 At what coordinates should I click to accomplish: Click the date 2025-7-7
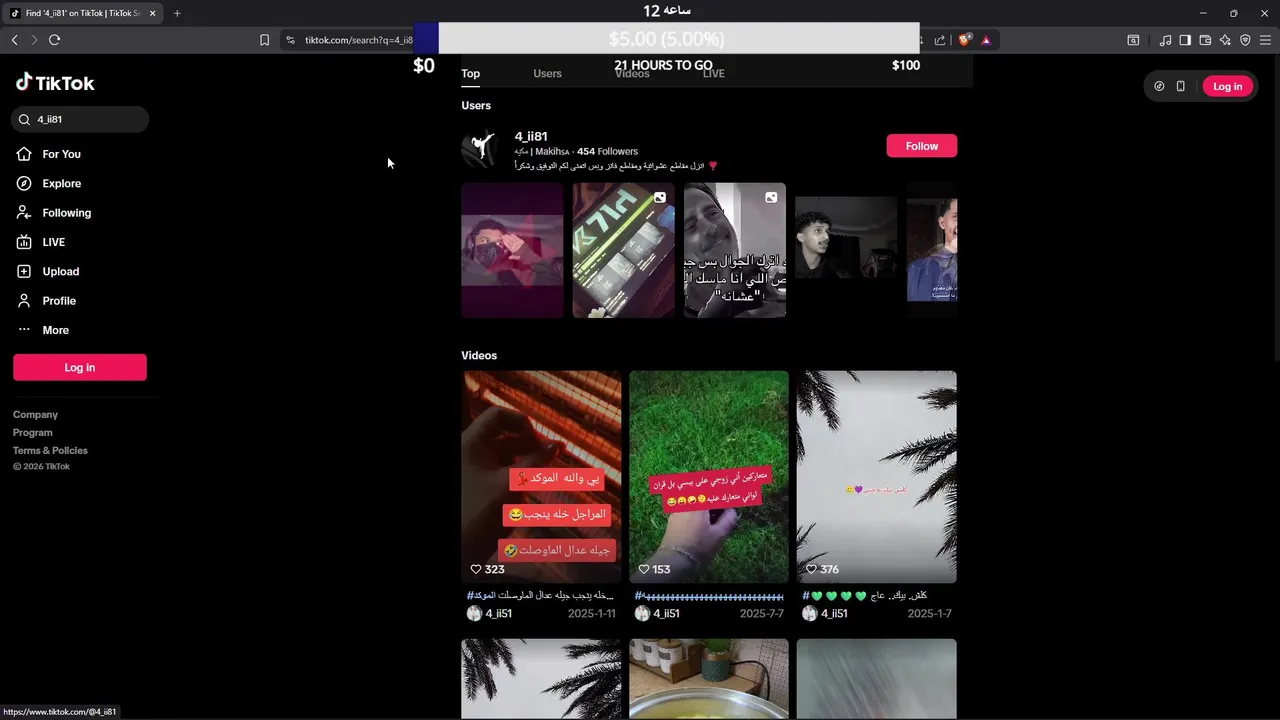[x=762, y=614]
